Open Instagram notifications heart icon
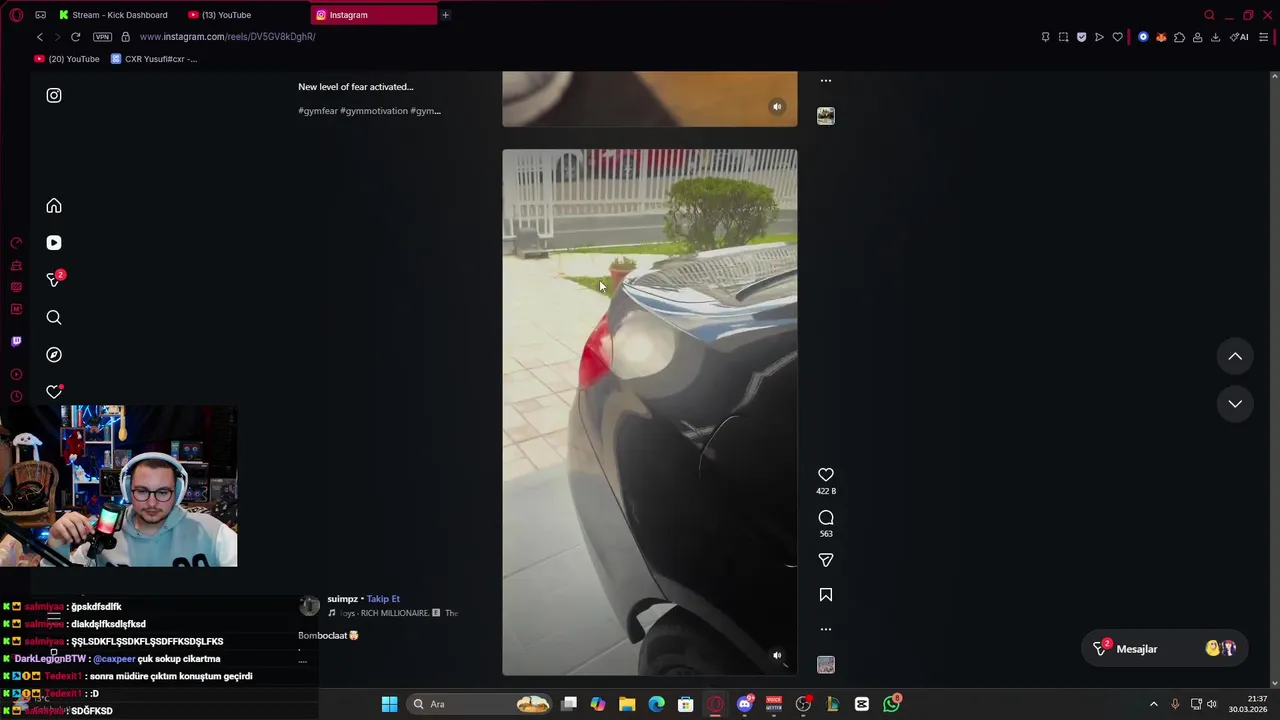 pyautogui.click(x=54, y=392)
